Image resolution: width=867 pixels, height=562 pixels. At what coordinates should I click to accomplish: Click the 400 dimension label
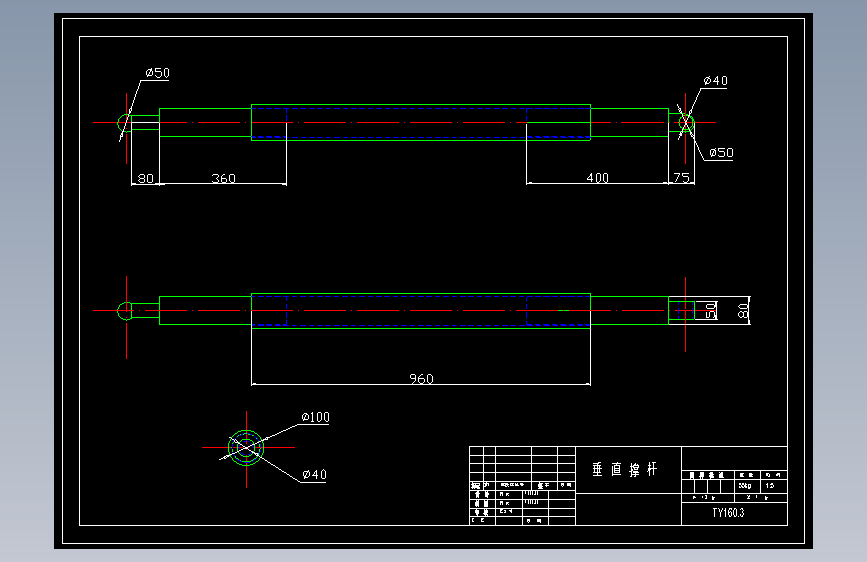598,178
